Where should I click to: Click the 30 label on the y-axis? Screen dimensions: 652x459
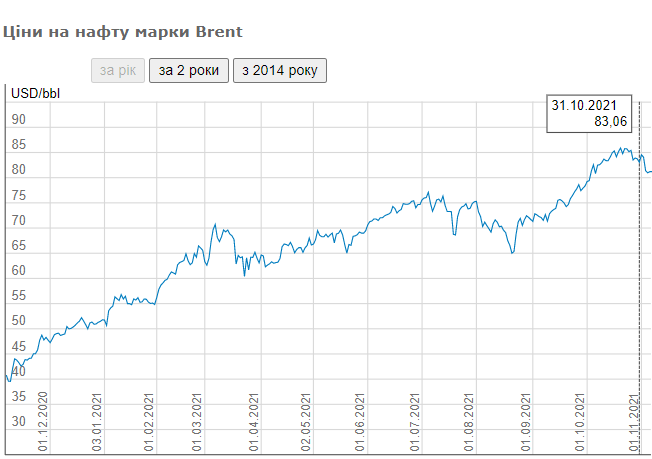(18, 422)
